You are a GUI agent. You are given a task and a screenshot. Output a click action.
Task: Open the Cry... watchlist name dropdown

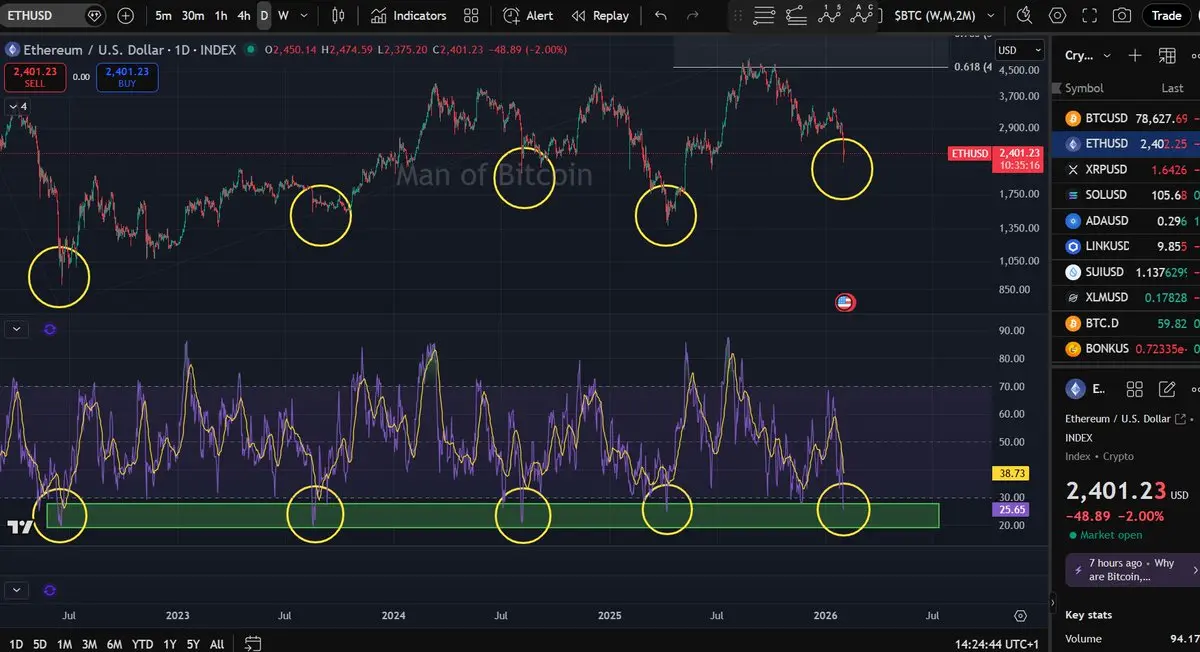(x=1089, y=56)
